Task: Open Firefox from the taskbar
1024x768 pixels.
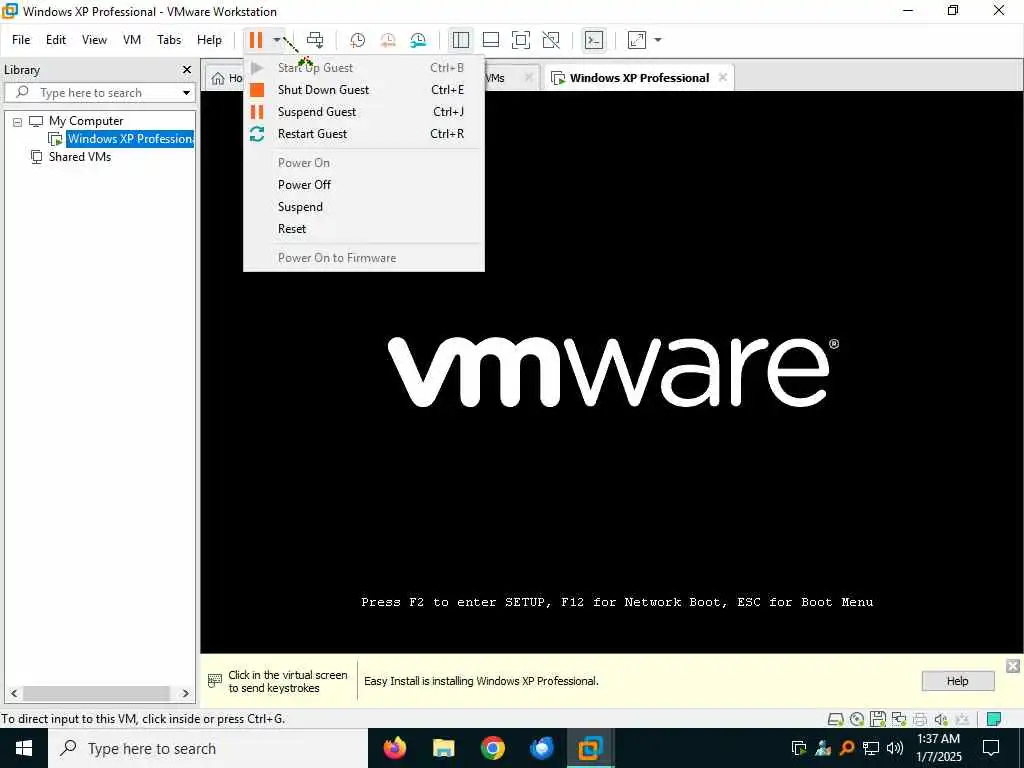Action: pyautogui.click(x=394, y=748)
